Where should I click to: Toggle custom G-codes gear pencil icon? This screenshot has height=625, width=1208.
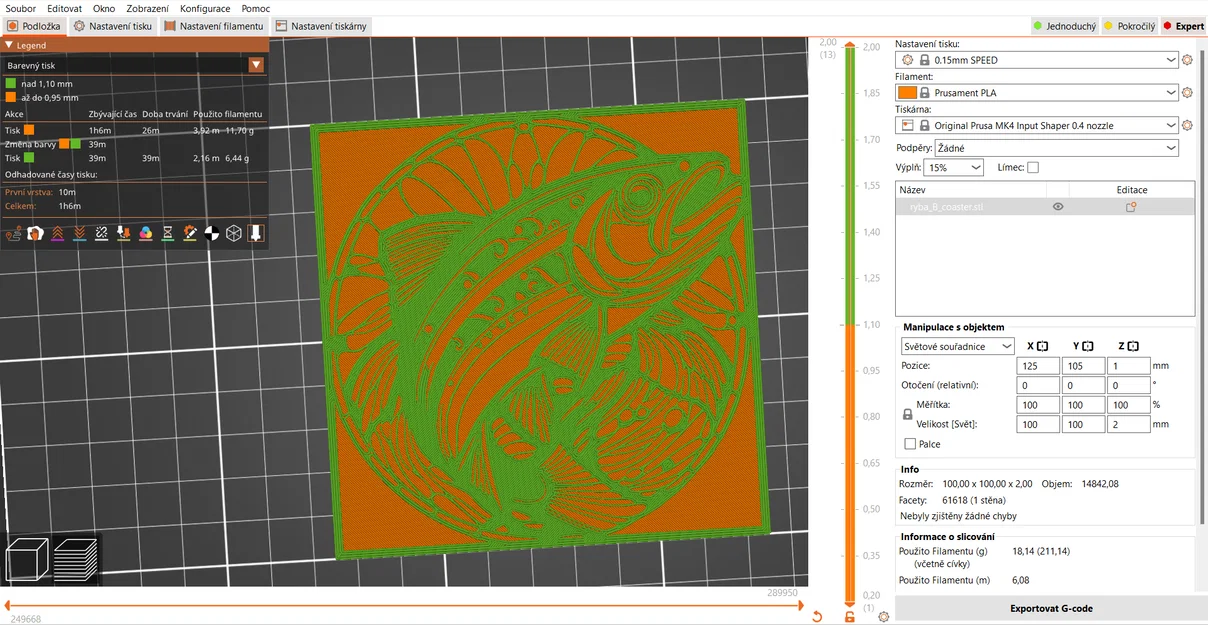point(189,233)
